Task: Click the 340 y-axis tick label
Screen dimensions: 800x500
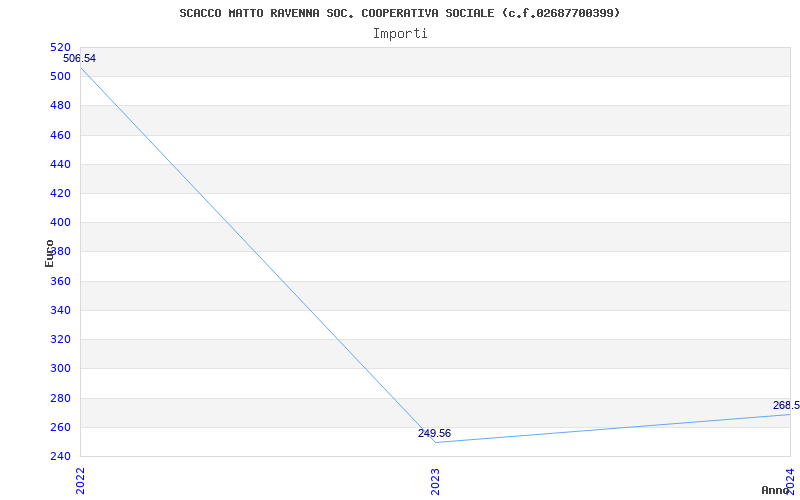Action: (x=60, y=310)
